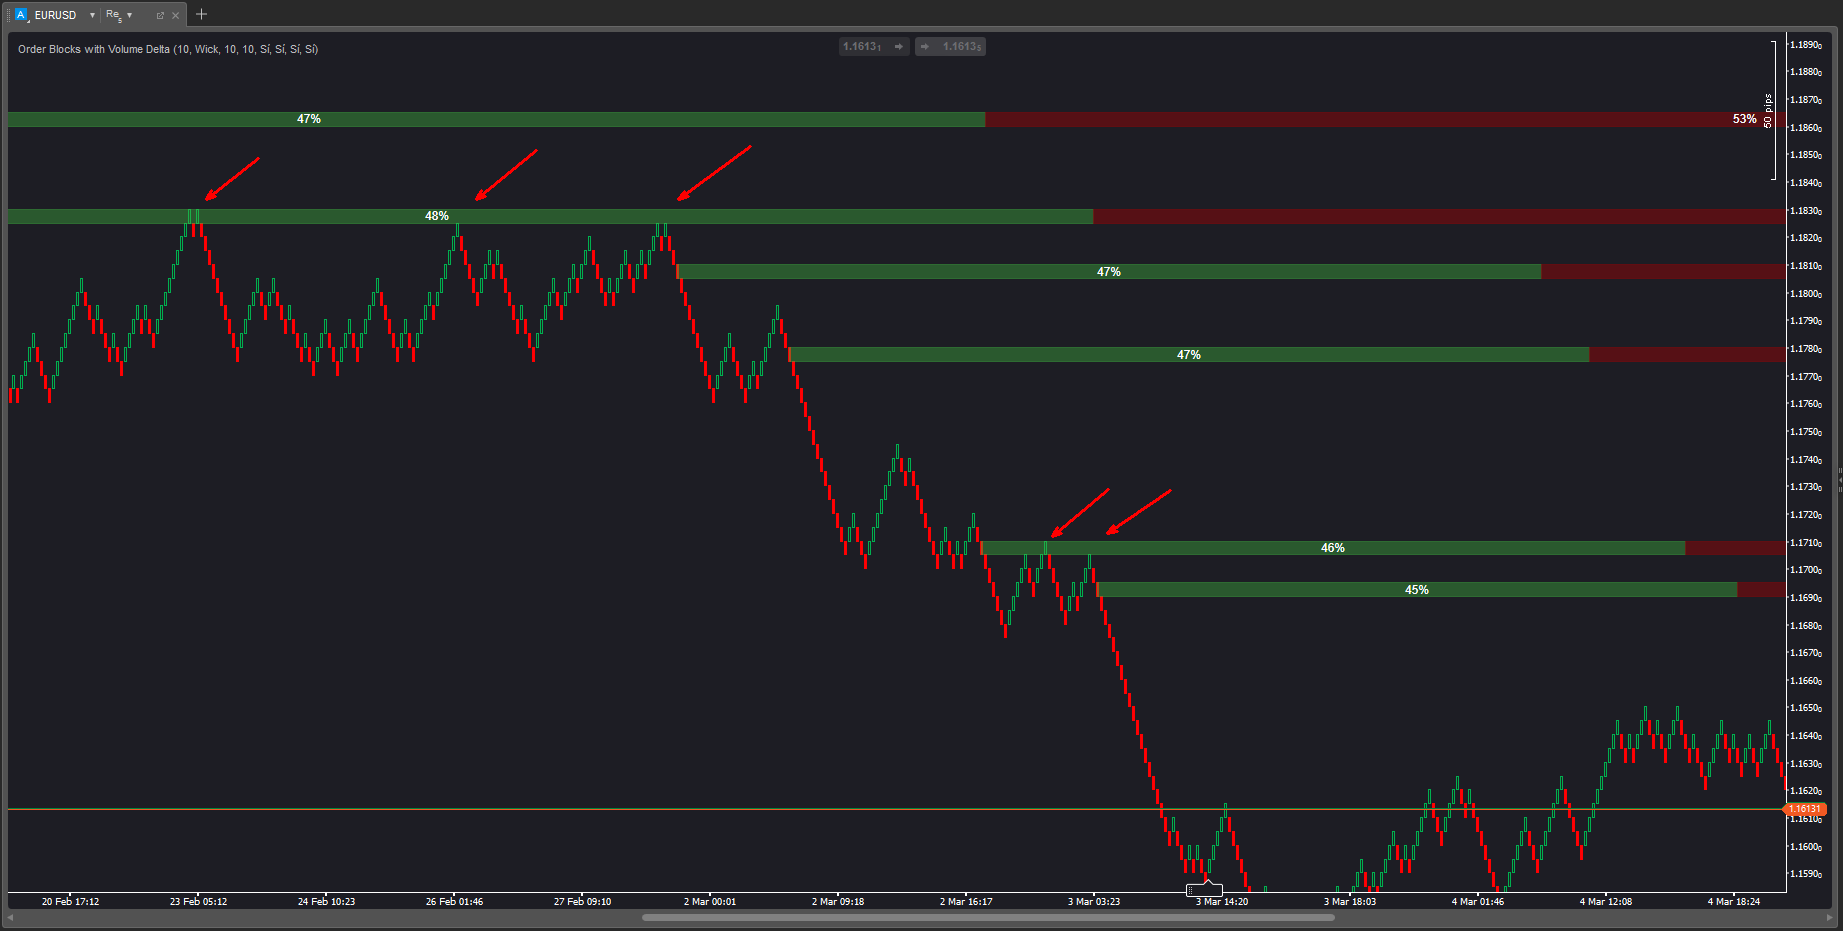
Task: Switch to the EURUSD chart tab
Action: 57,14
